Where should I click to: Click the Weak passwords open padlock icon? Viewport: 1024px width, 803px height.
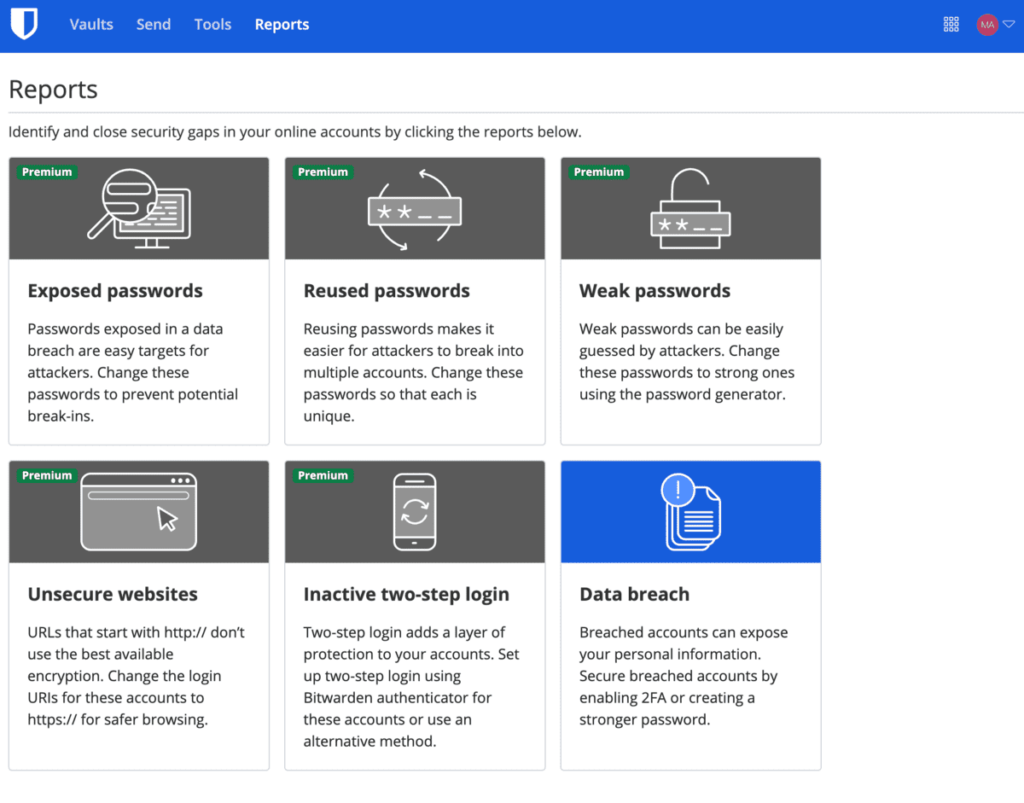(690, 209)
